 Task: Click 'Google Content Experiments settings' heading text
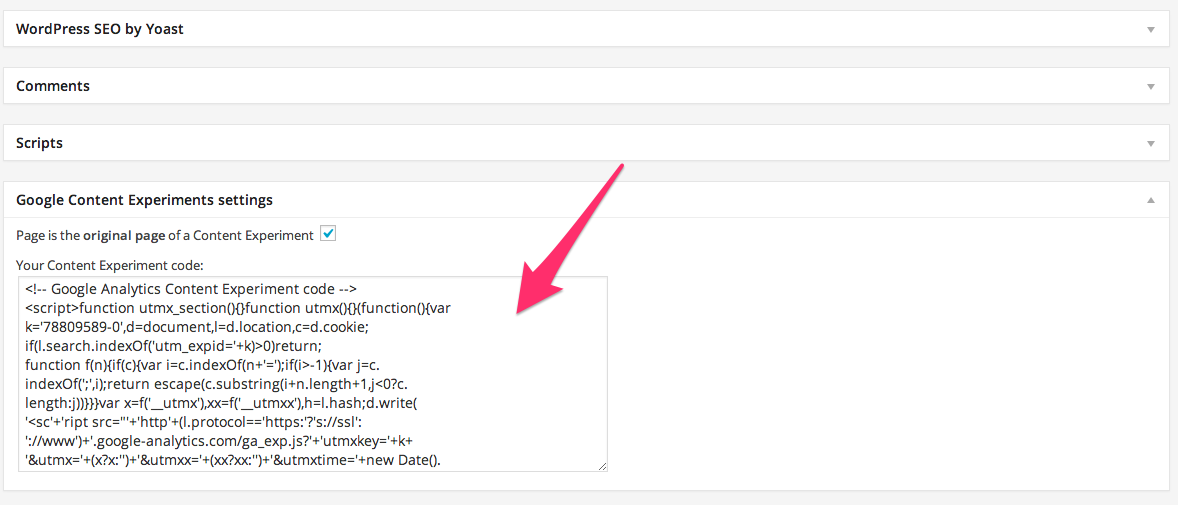(x=144, y=200)
